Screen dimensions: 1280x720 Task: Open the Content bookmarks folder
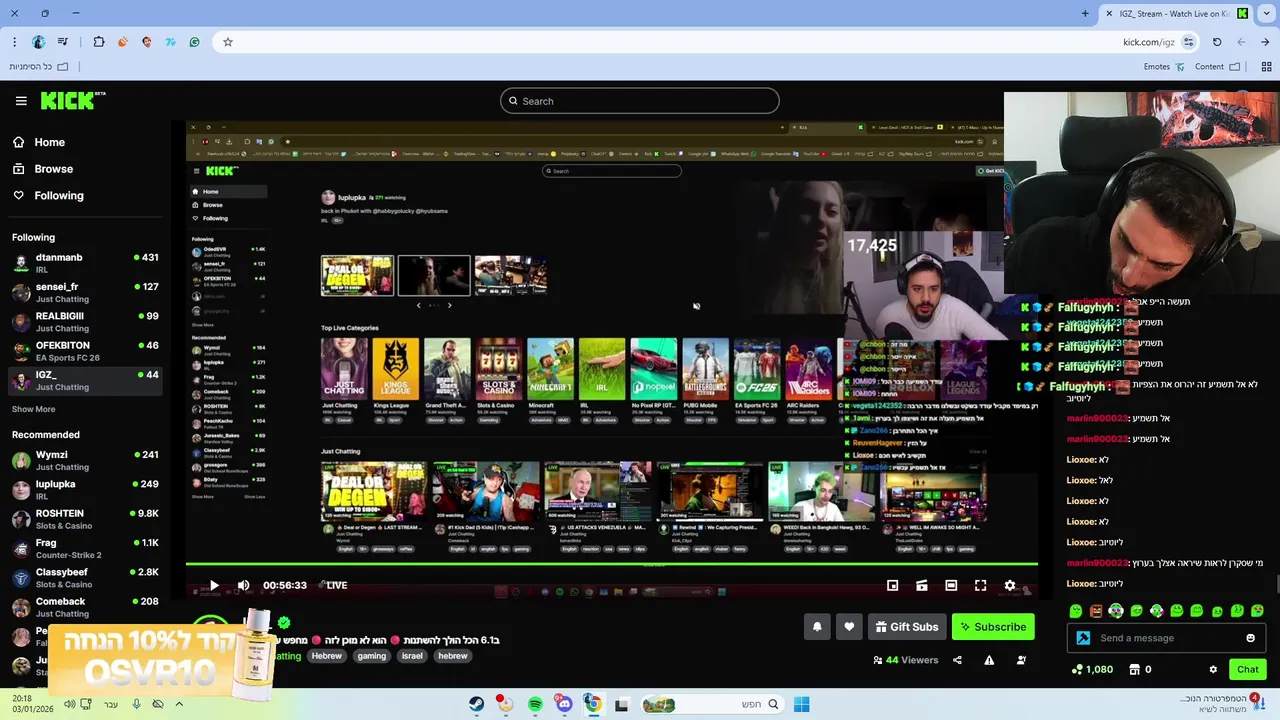tap(1217, 67)
